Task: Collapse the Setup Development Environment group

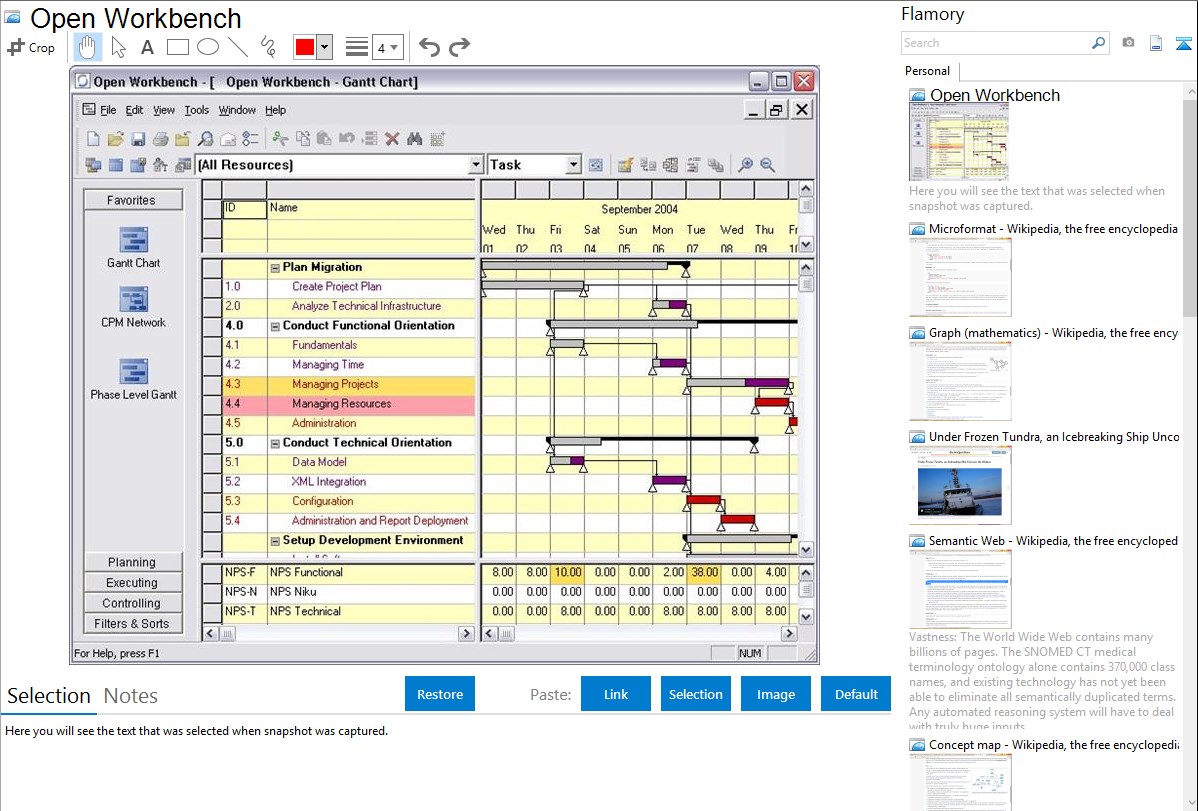Action: pyautogui.click(x=275, y=541)
